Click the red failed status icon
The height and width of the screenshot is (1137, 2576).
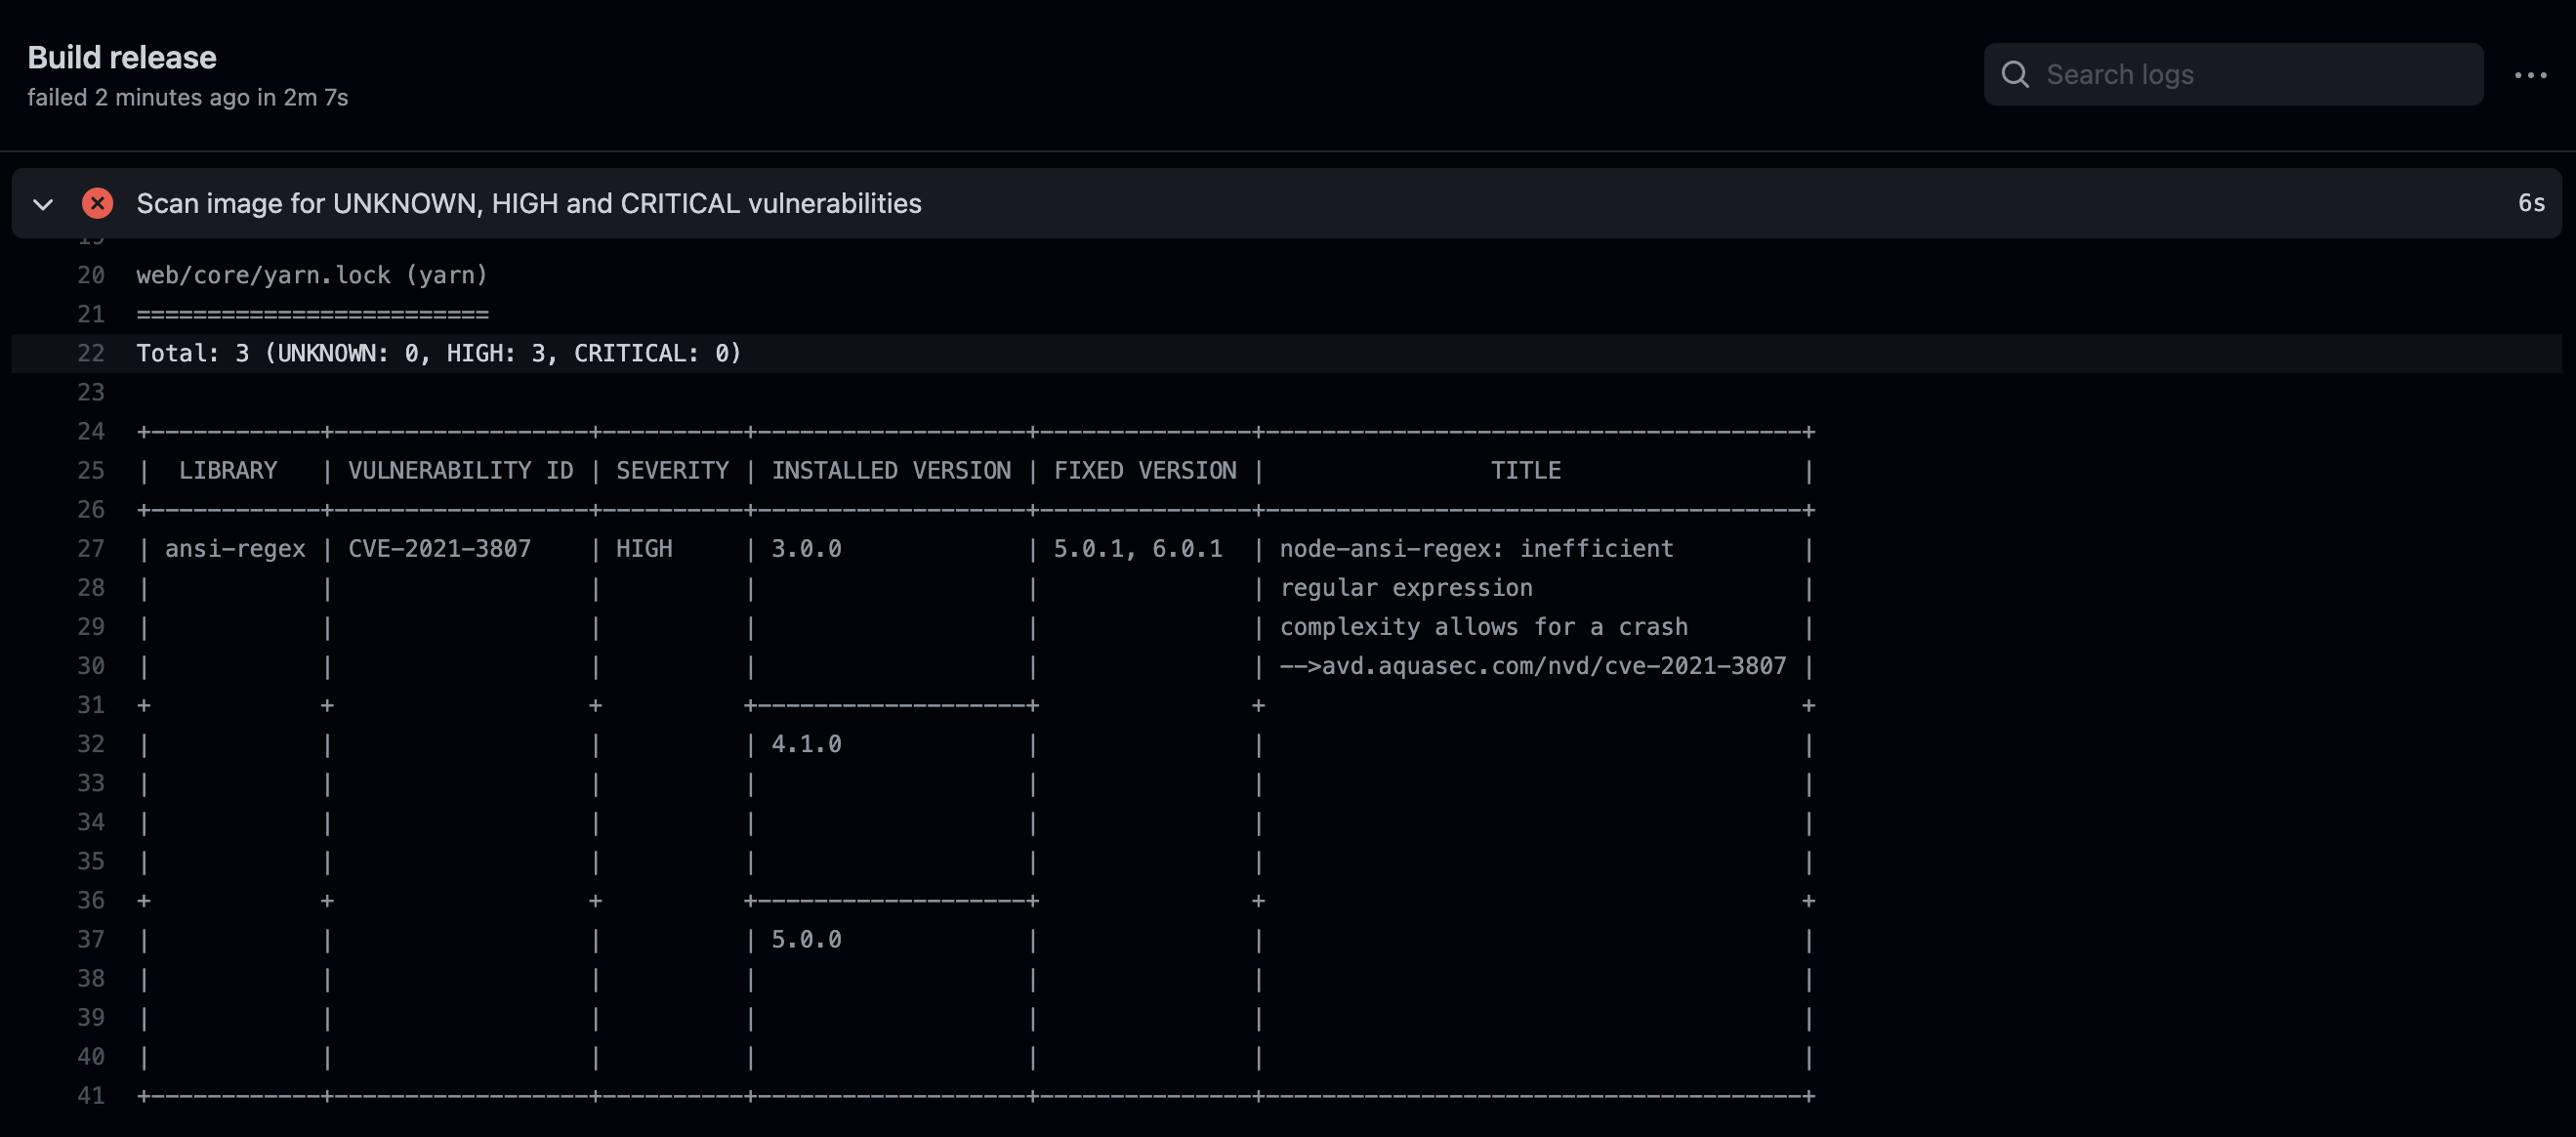click(97, 203)
